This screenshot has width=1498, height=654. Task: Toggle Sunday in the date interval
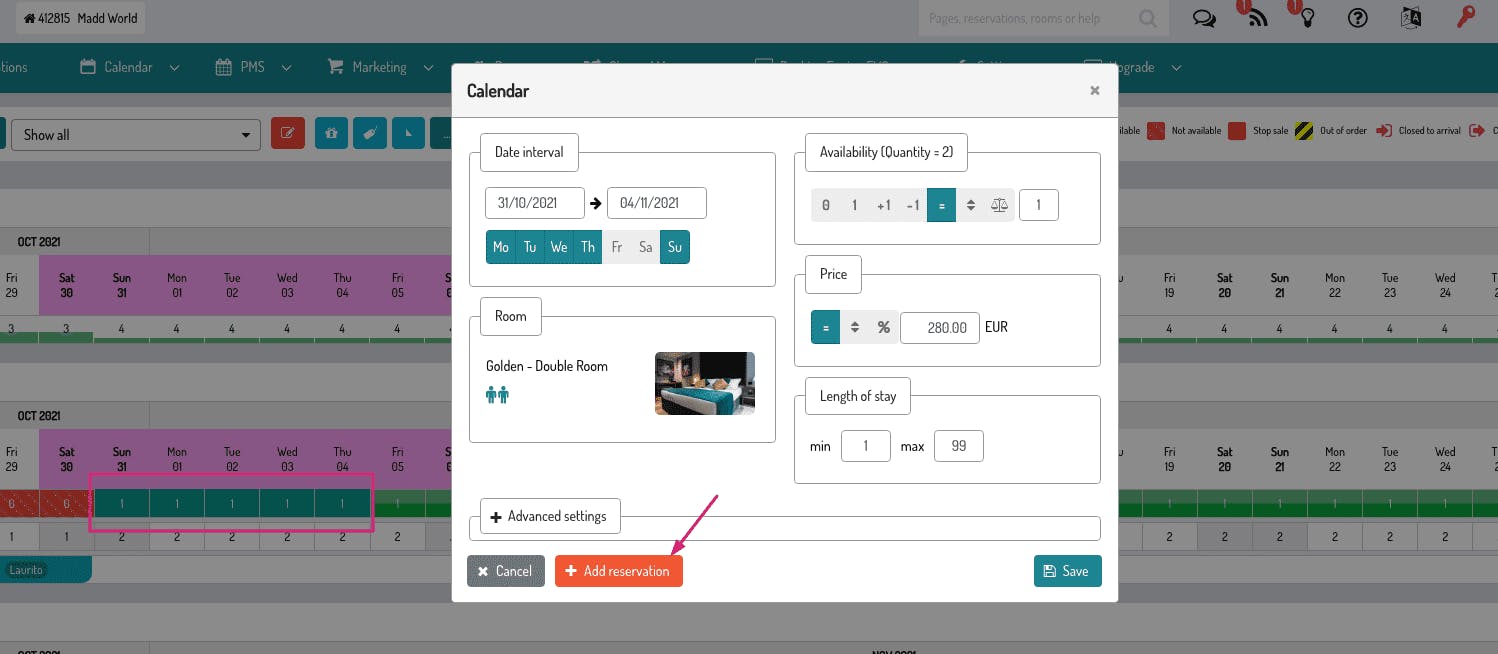coord(675,247)
